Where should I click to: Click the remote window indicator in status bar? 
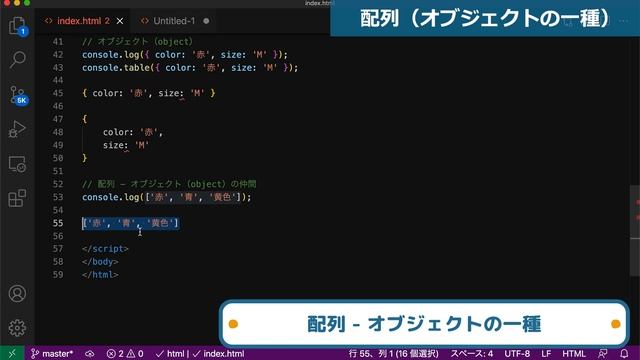pos(12,353)
